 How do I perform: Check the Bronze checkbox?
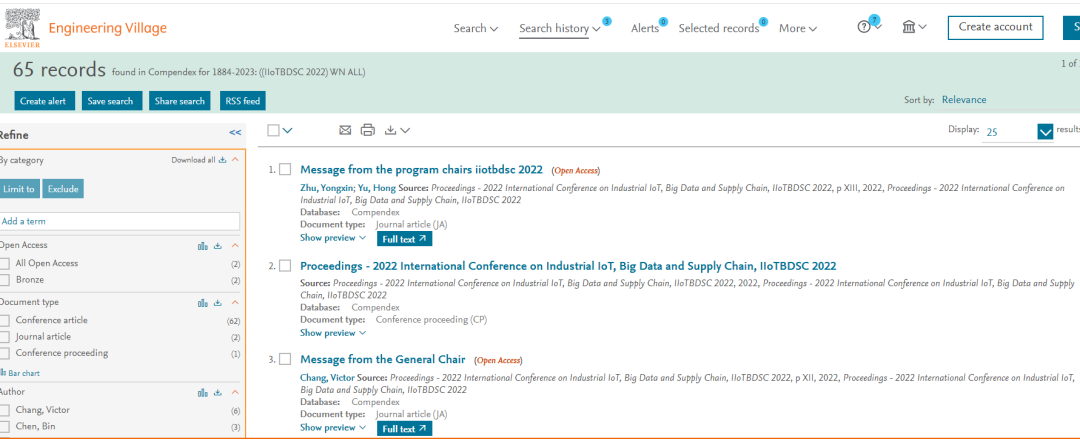click(5, 280)
